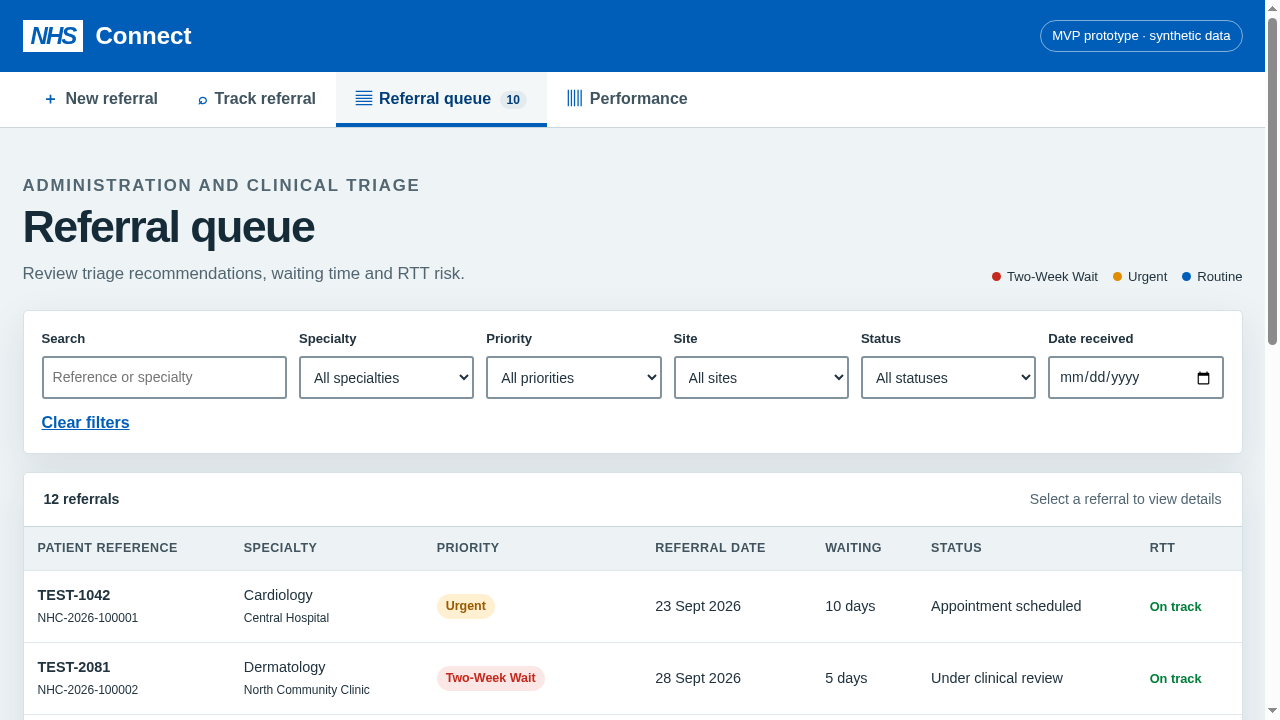Click the Urgent priority badge for TEST-1042
This screenshot has height=720, width=1280.
(466, 606)
